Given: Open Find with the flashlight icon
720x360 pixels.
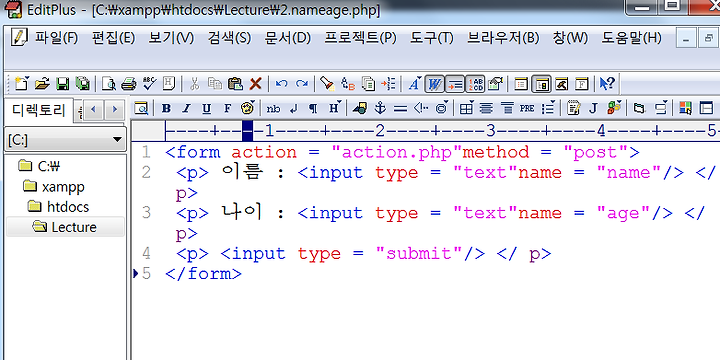Looking at the screenshot, I should click(x=327, y=84).
